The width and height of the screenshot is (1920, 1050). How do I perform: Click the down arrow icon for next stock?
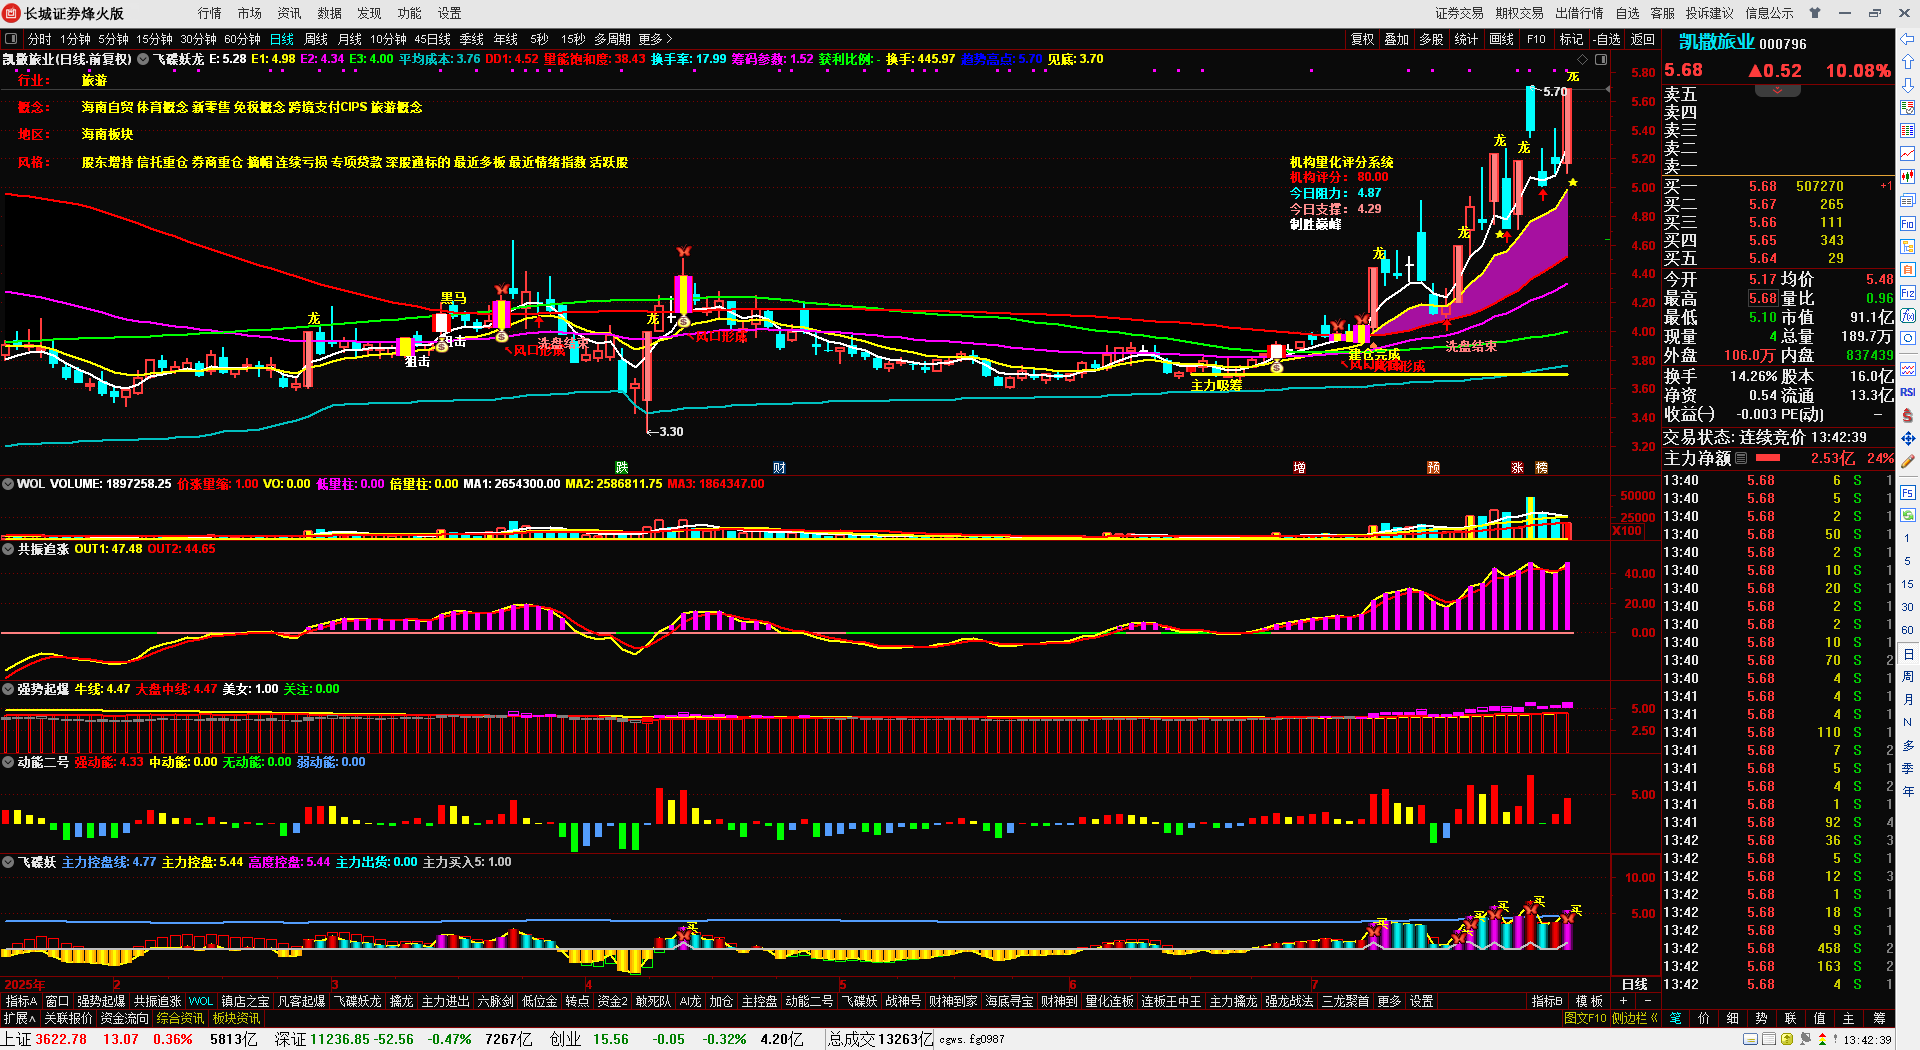pyautogui.click(x=1908, y=85)
